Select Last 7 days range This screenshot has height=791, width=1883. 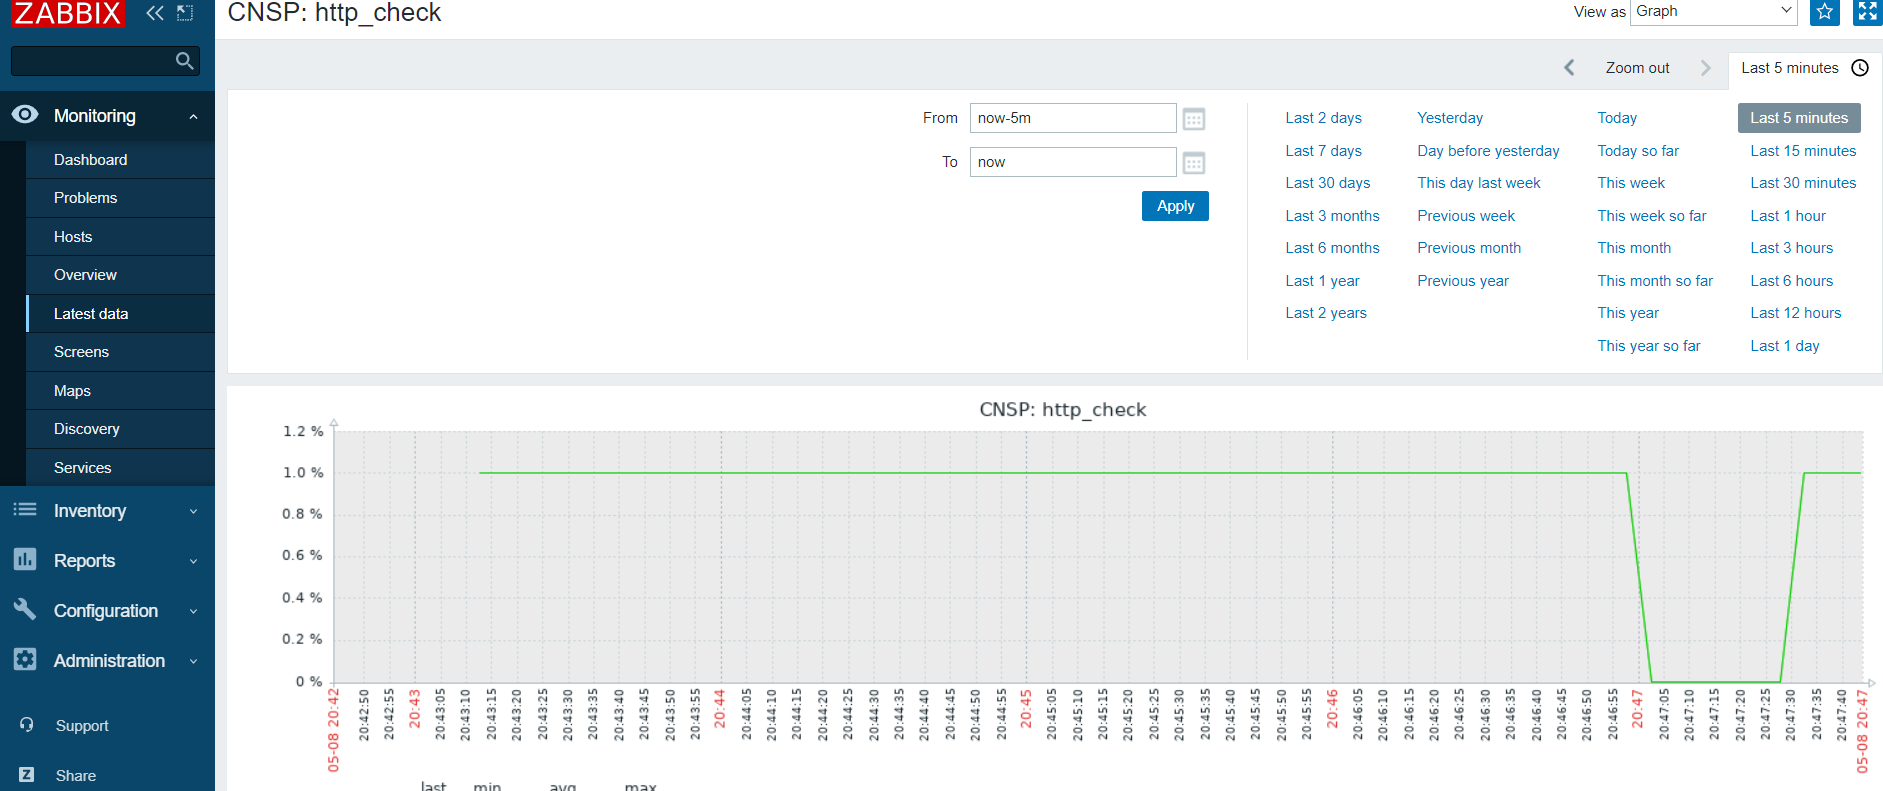(1323, 151)
